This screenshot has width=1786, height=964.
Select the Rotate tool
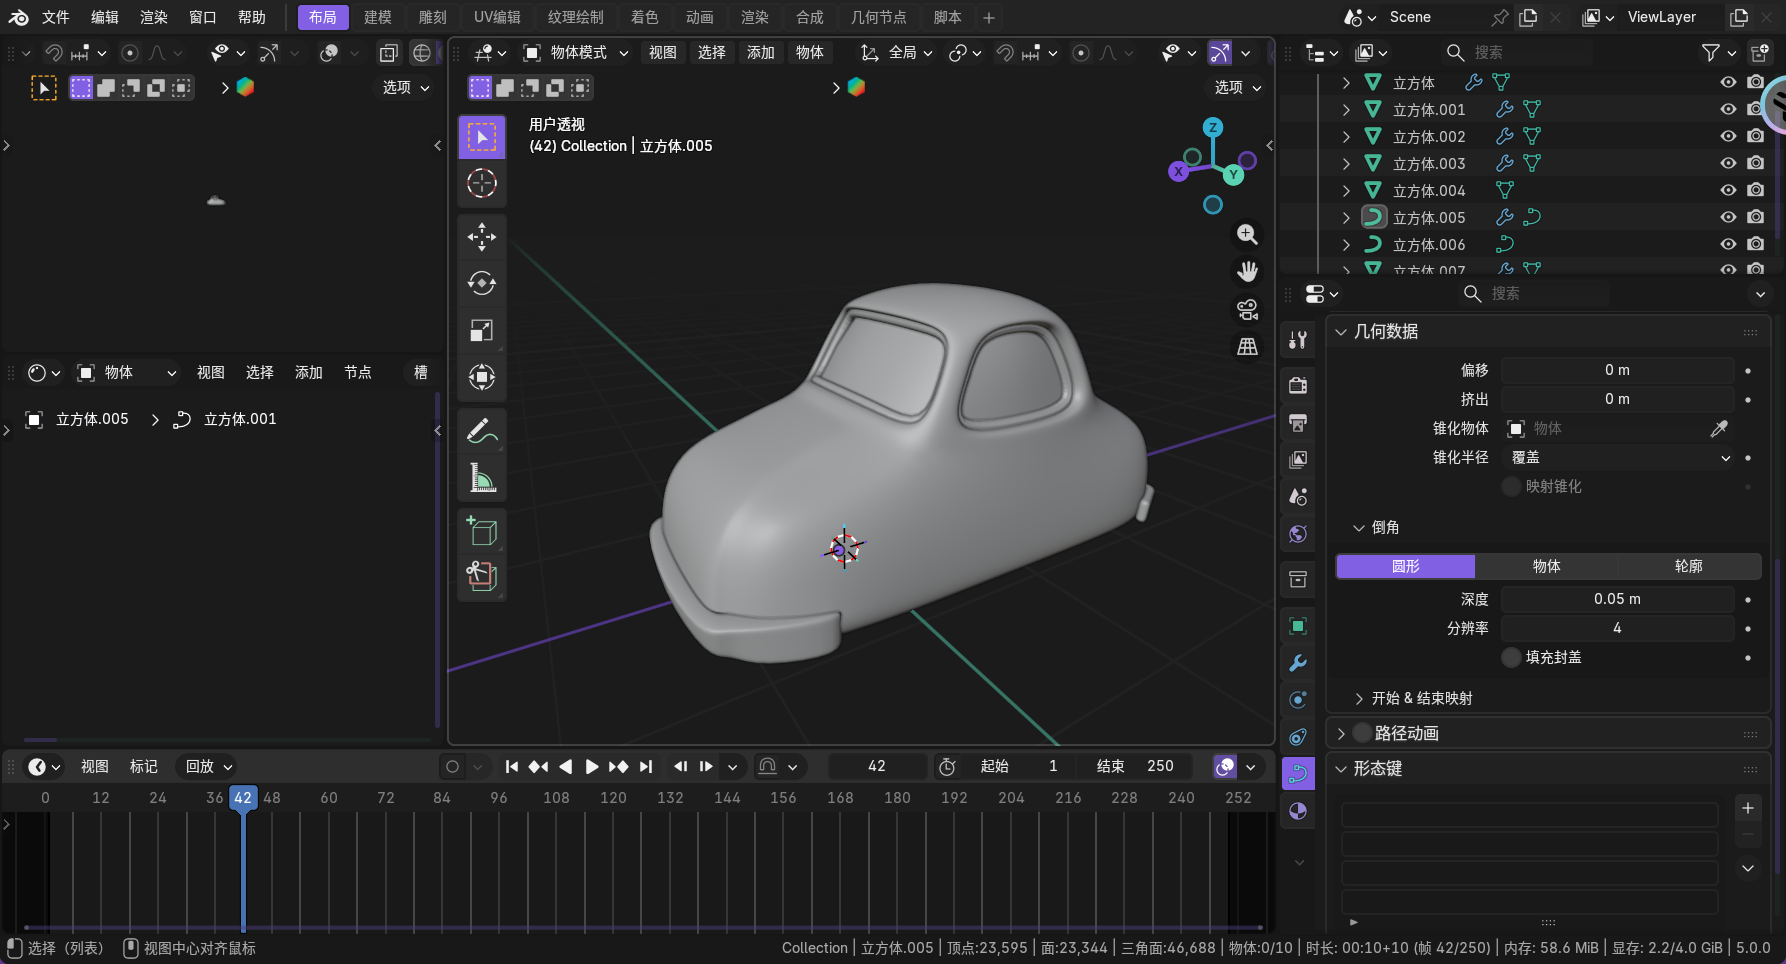482,284
